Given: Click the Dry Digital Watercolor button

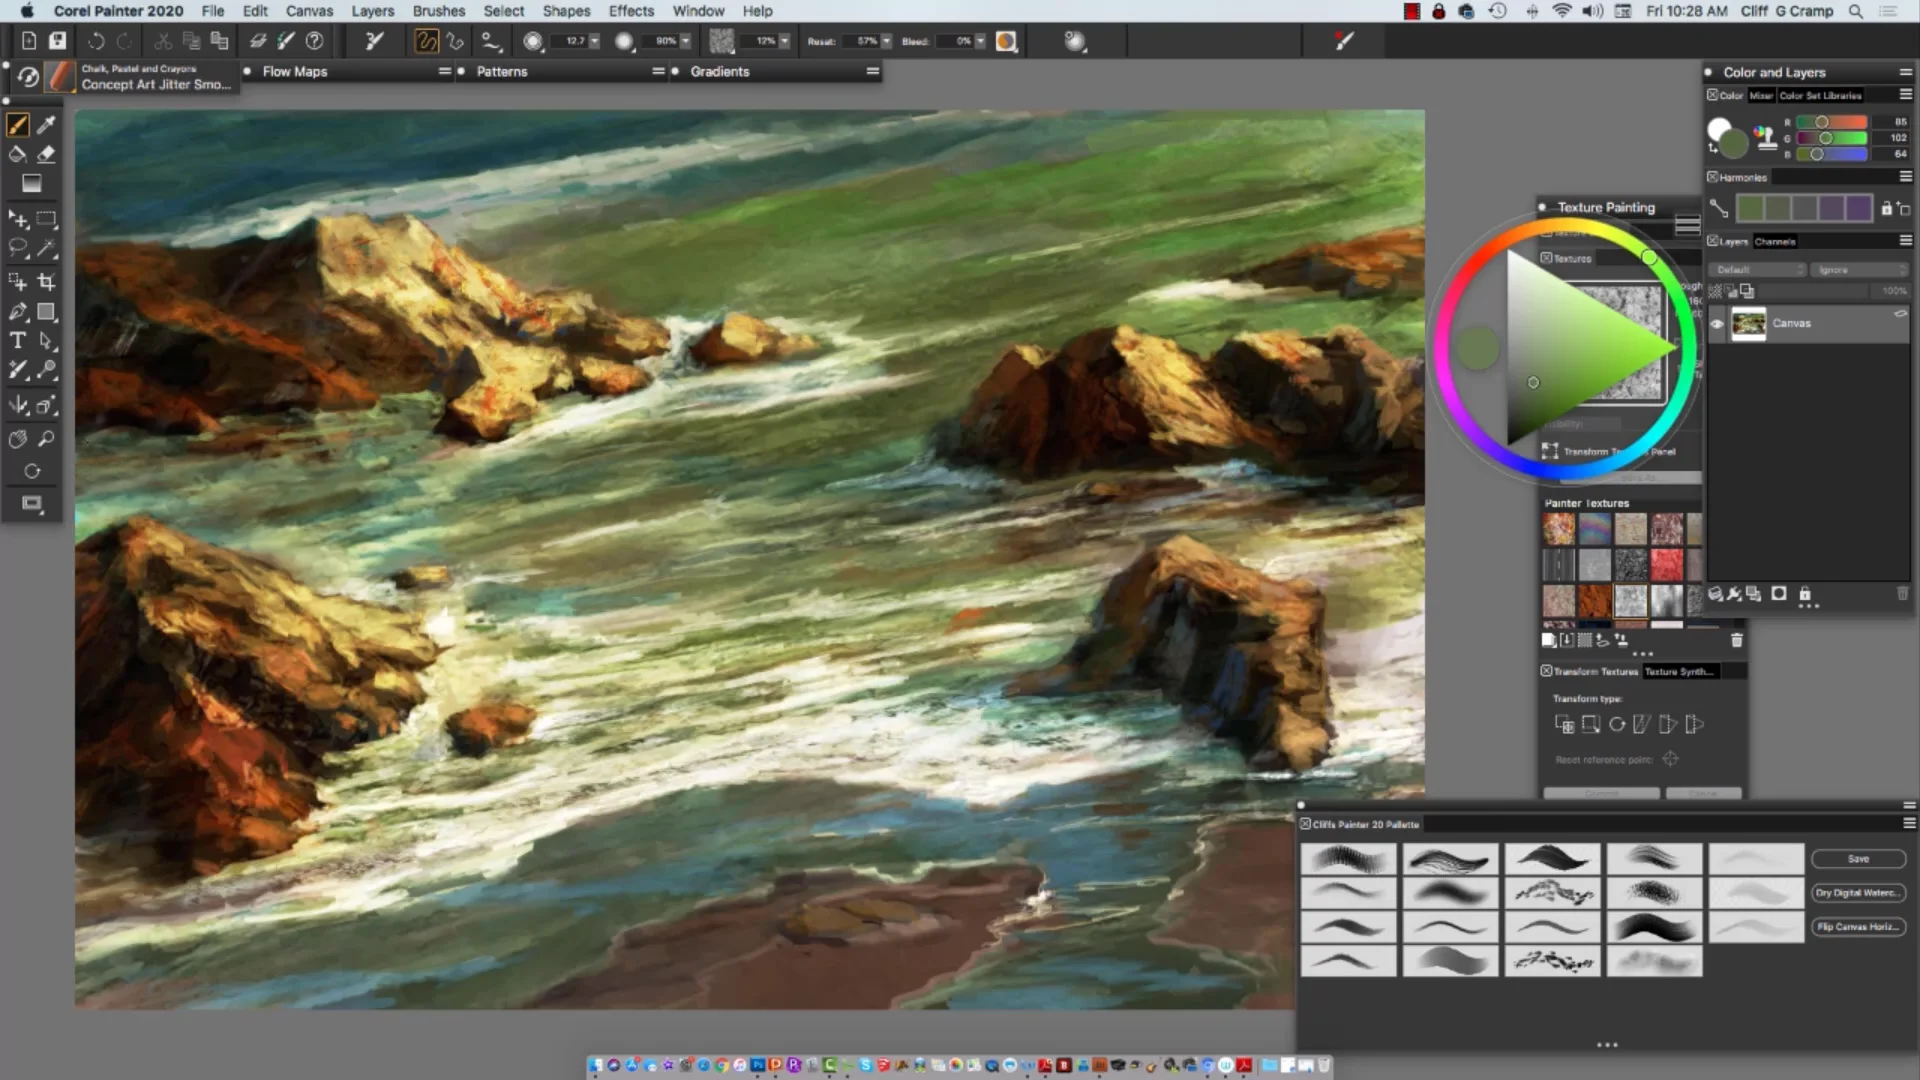Looking at the screenshot, I should [1858, 893].
